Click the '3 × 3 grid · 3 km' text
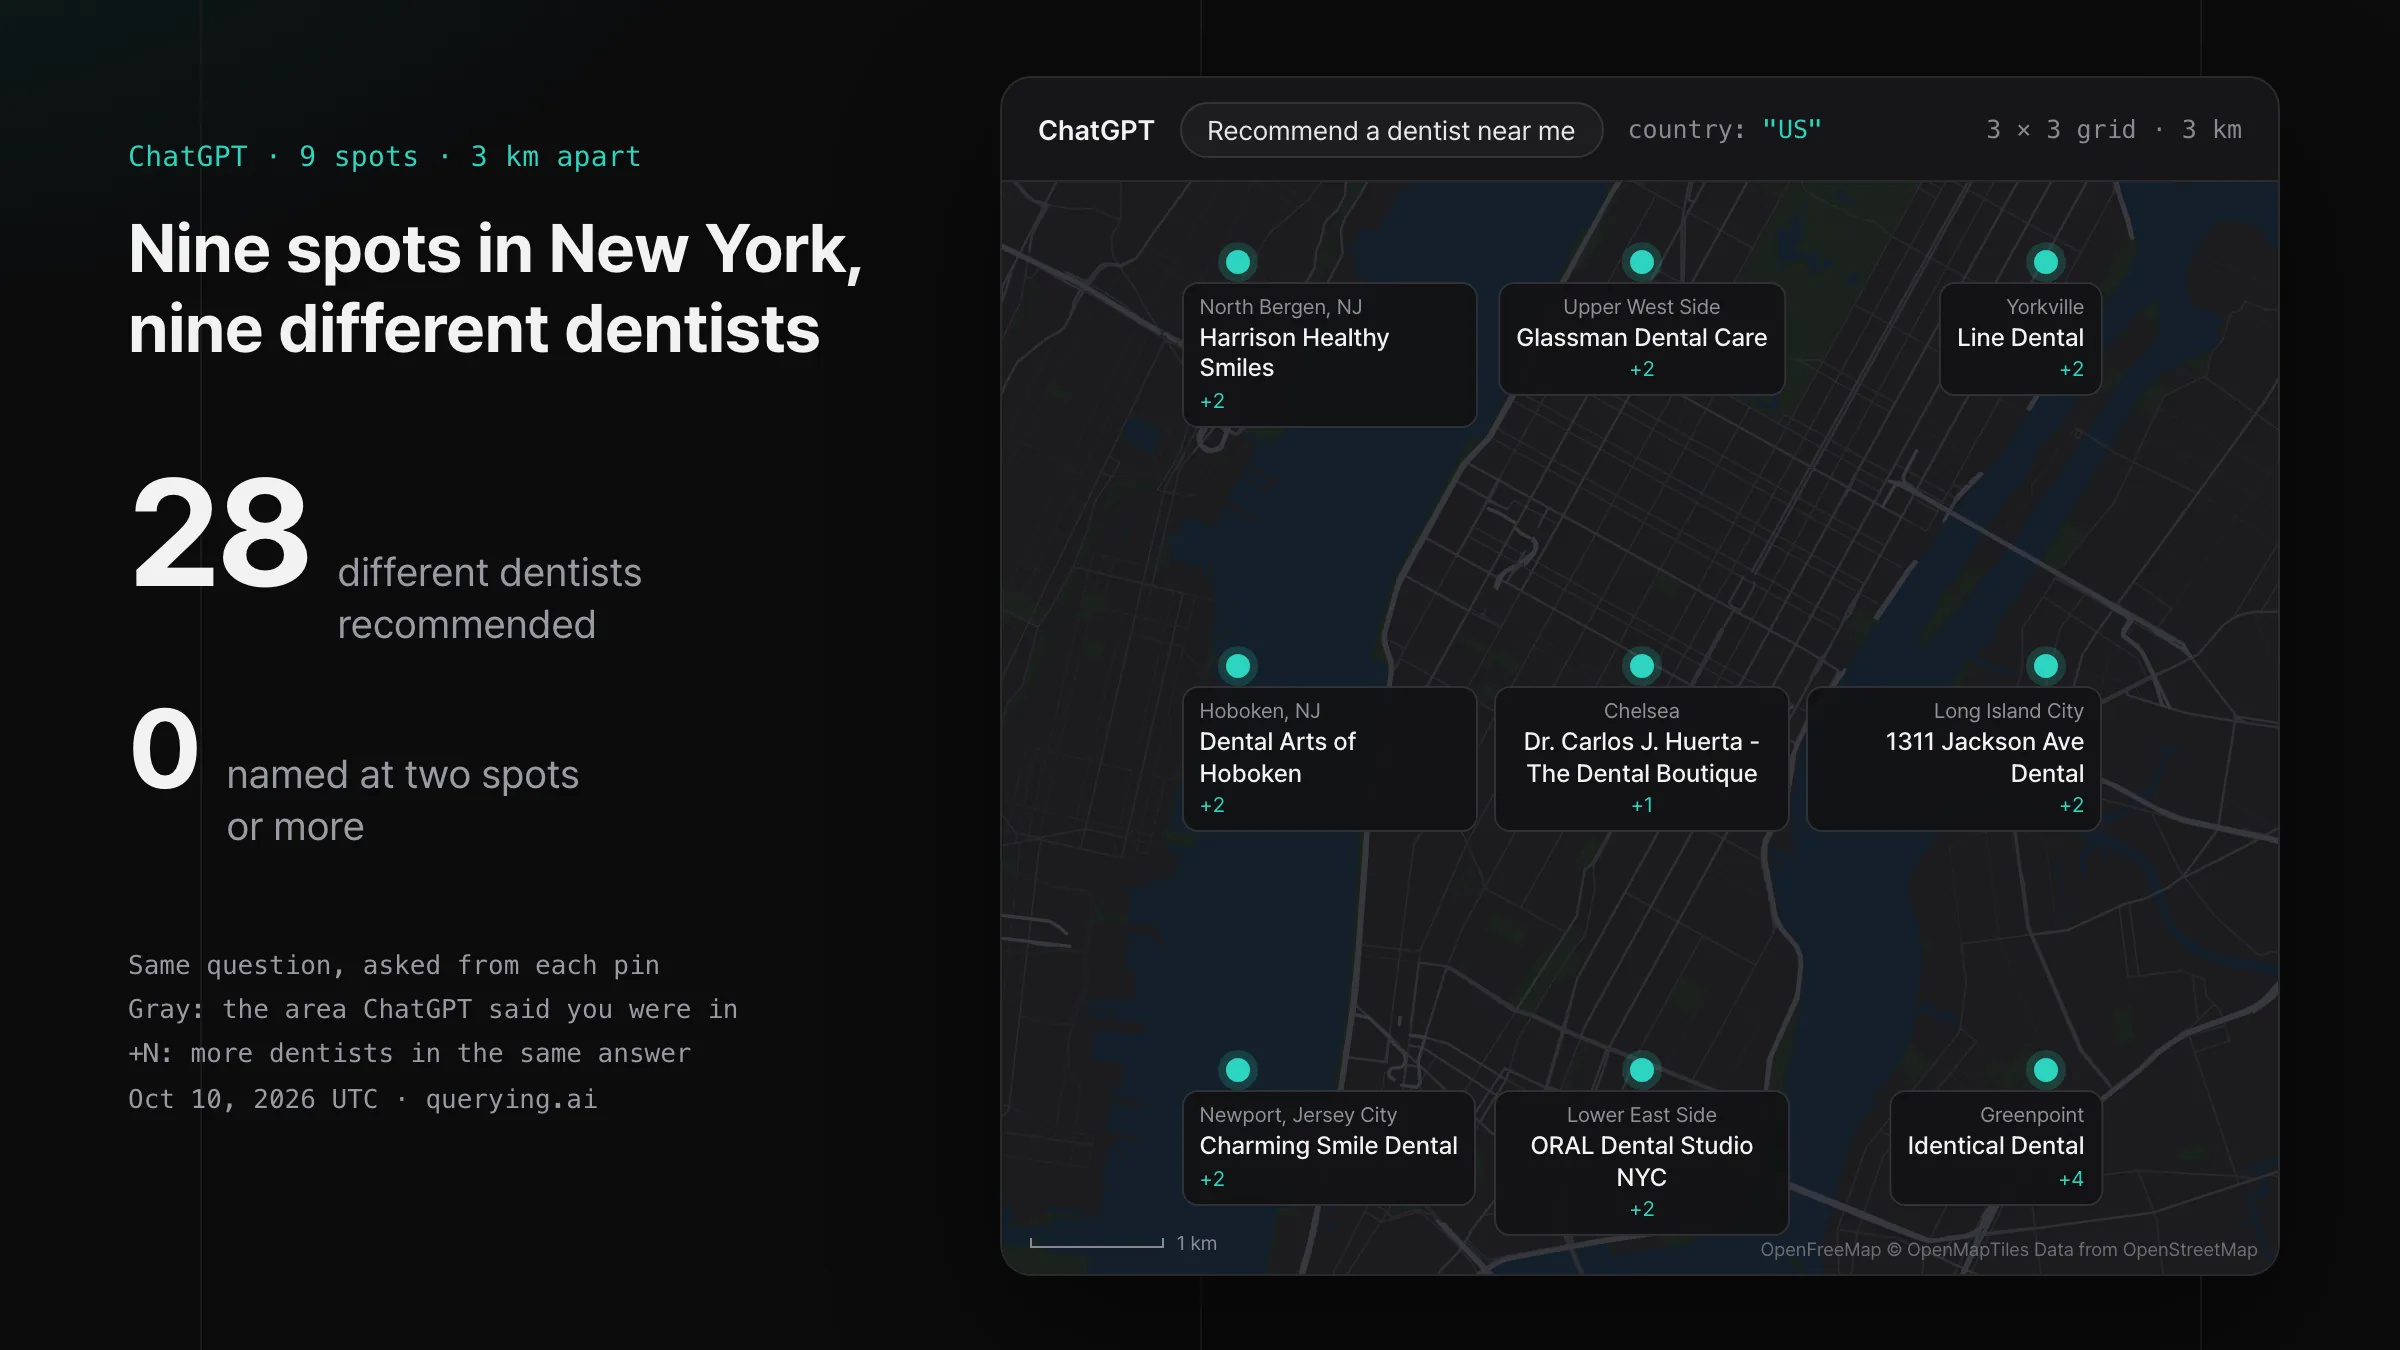The height and width of the screenshot is (1350, 2400). [x=2114, y=130]
